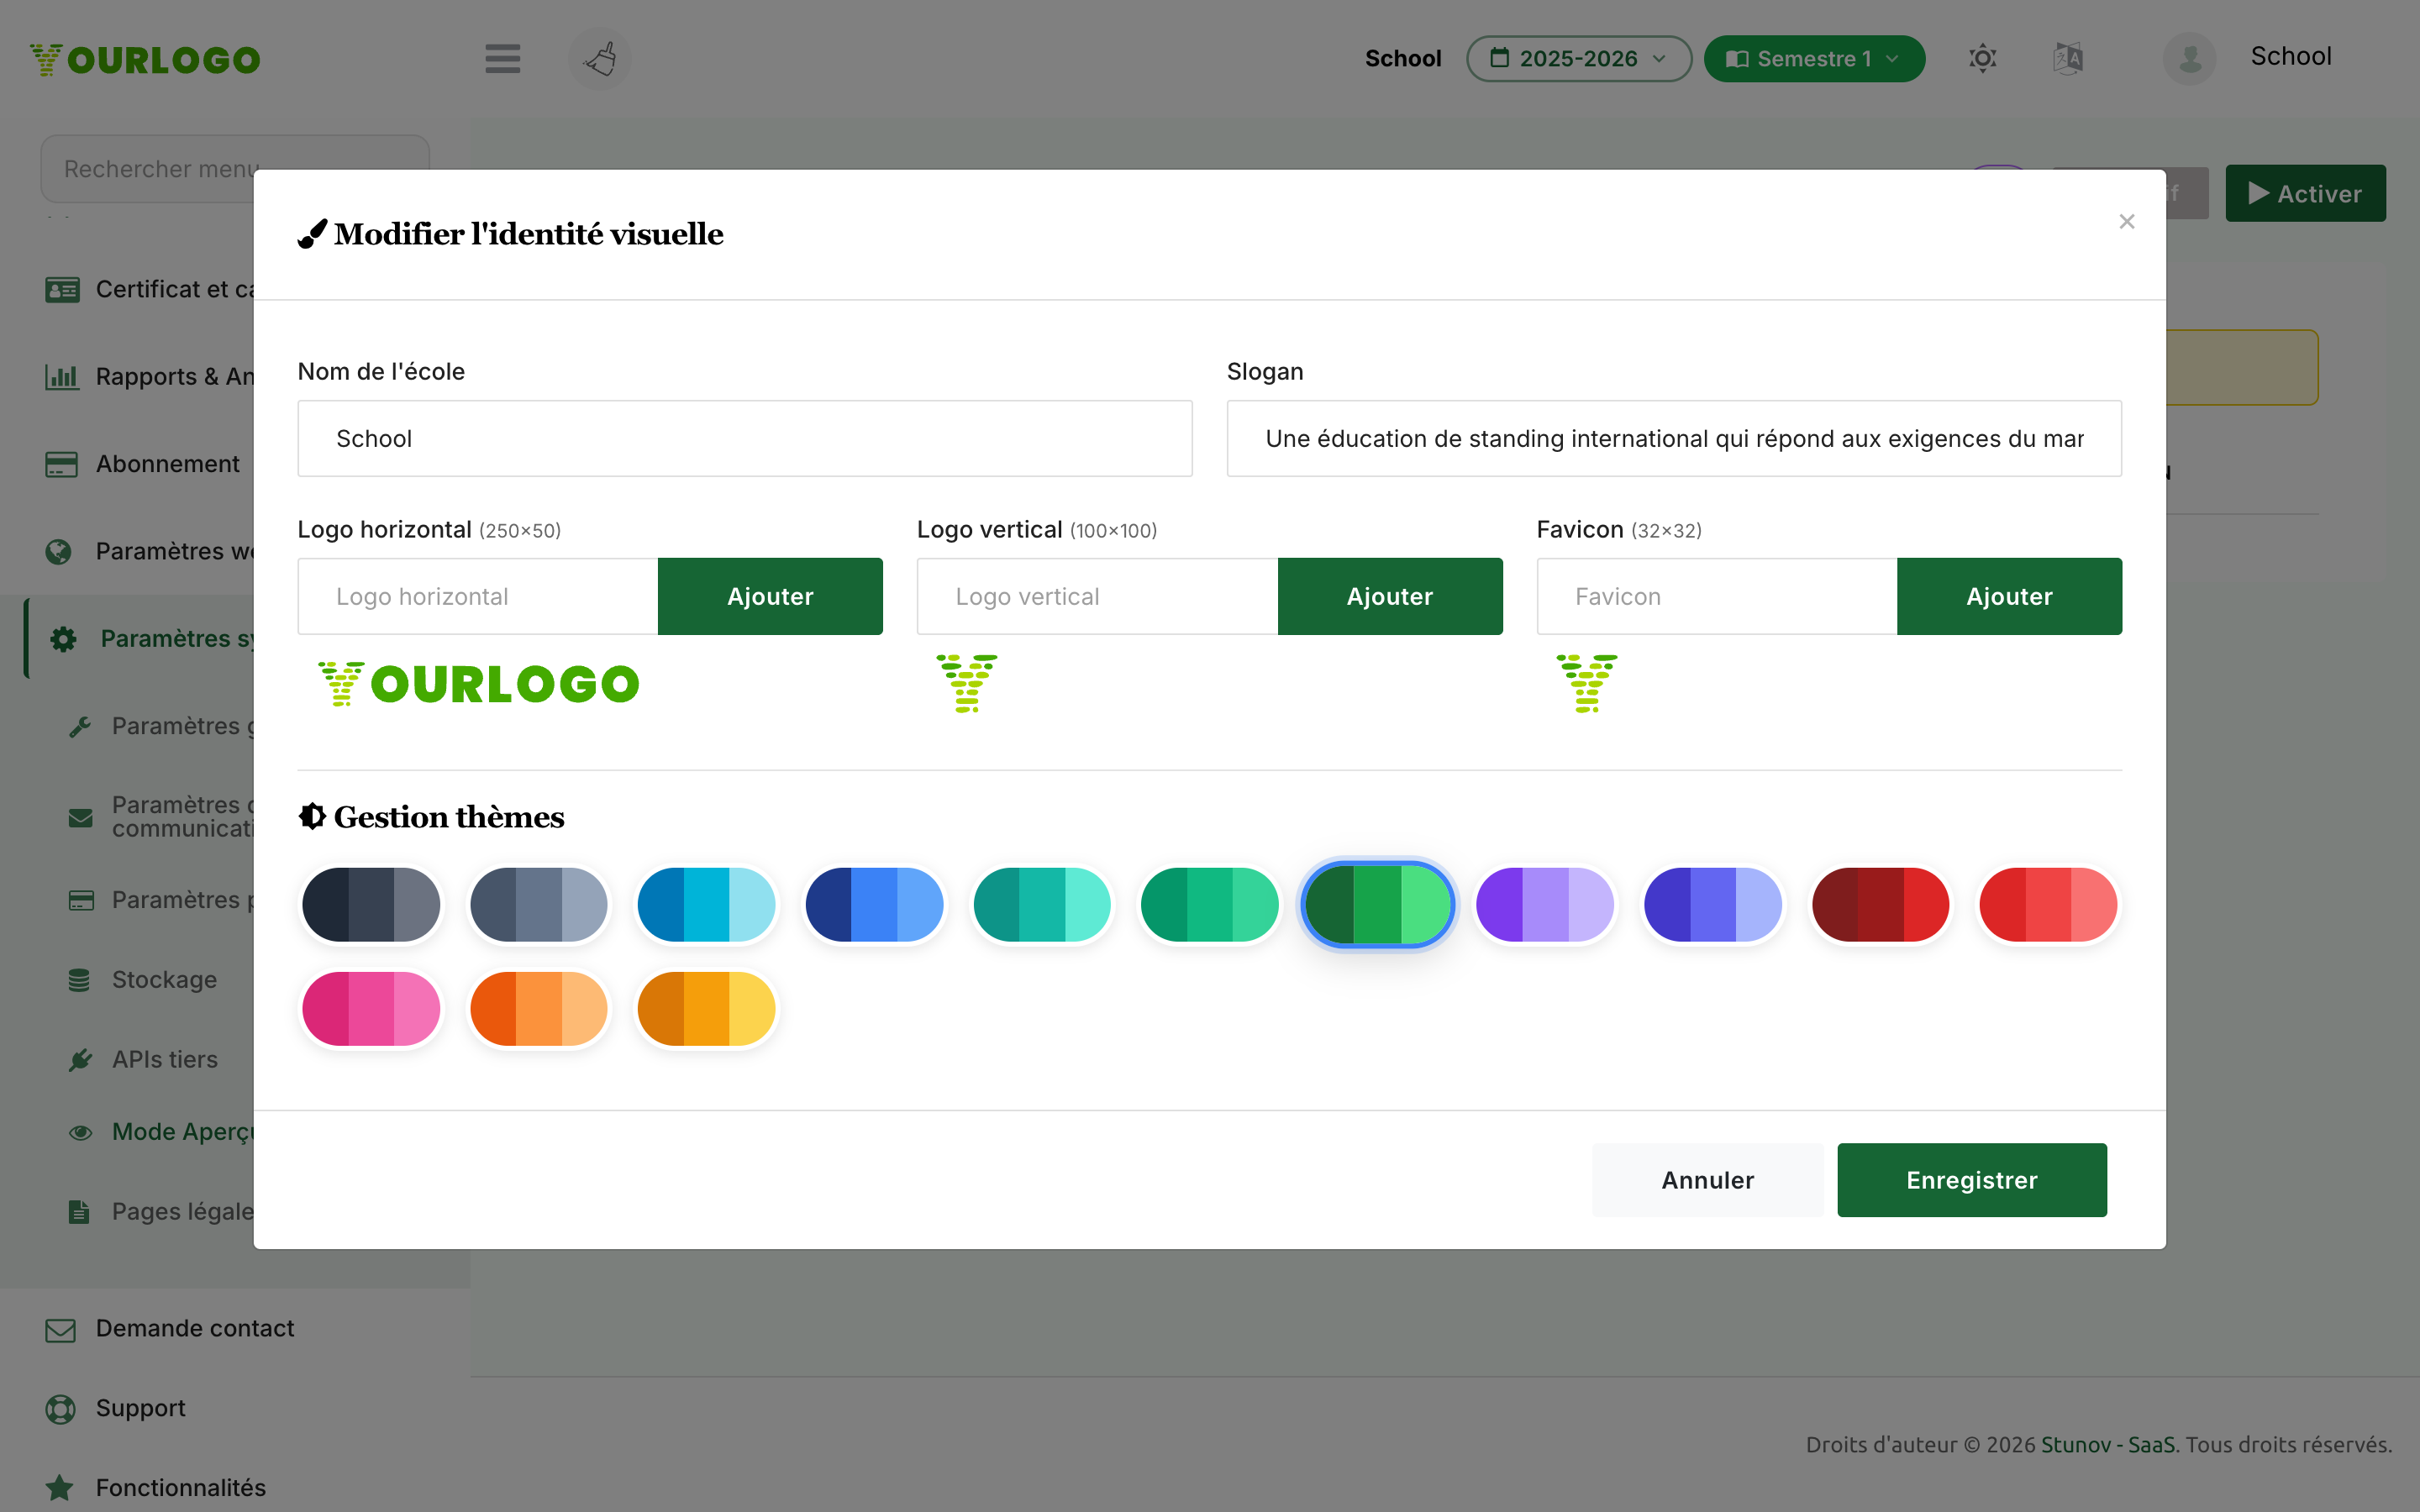This screenshot has width=2420, height=1512.
Task: Click the broom cache-clear icon
Action: click(x=600, y=58)
